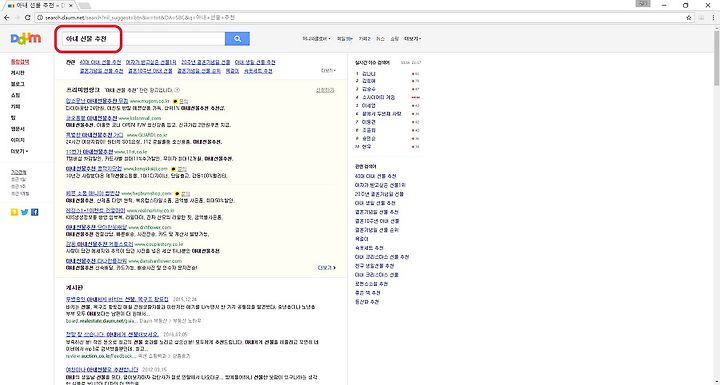Select the 웹문서 tab in sidebar

(x=18, y=129)
